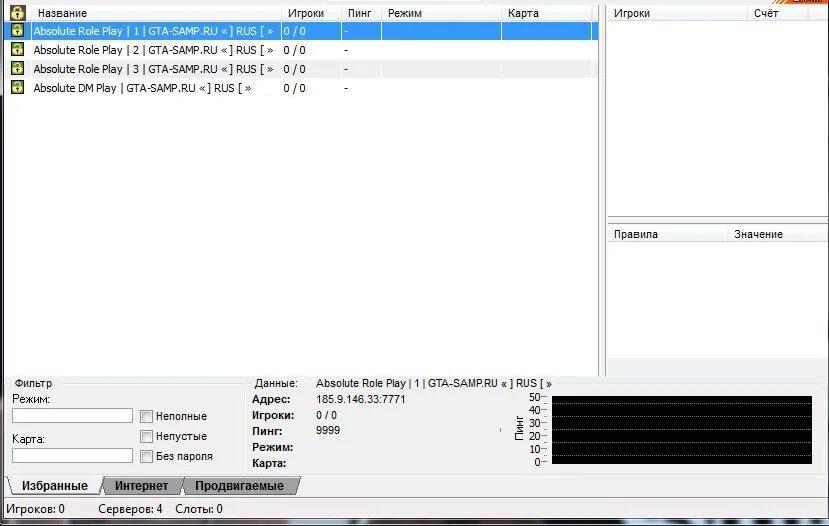Select server Absolute Role Play | 1
This screenshot has height=526, width=829.
(301, 31)
